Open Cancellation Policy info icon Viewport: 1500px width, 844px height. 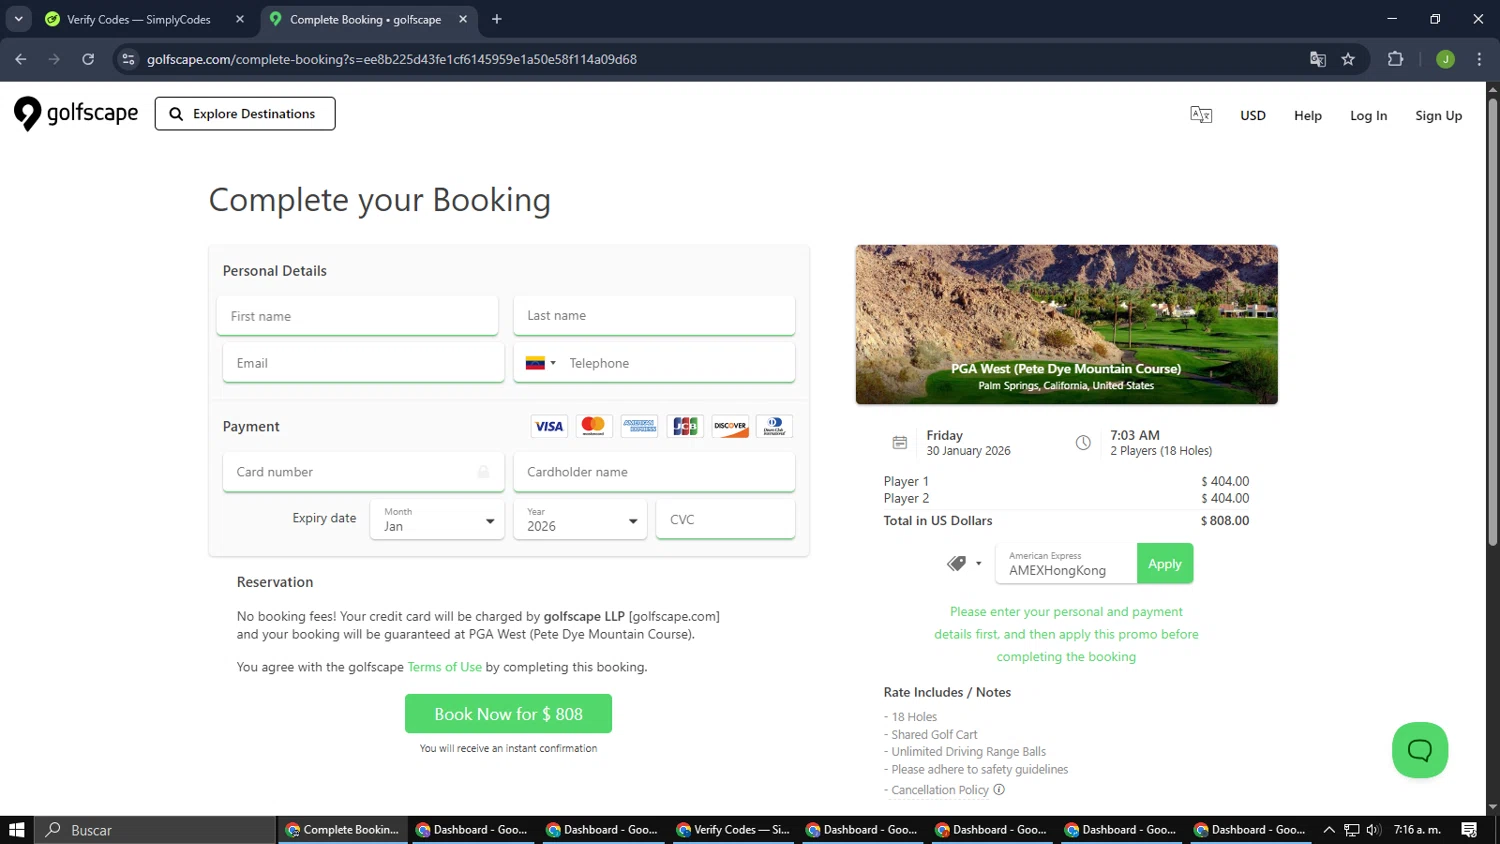(x=999, y=790)
